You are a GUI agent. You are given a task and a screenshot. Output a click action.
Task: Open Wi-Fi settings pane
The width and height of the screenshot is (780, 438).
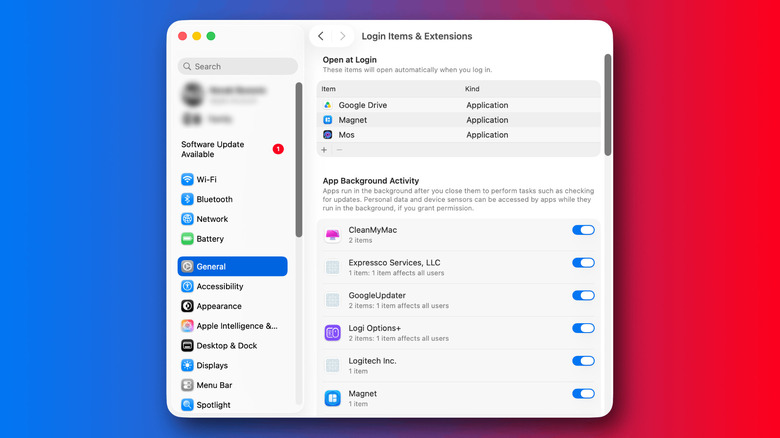[232, 179]
